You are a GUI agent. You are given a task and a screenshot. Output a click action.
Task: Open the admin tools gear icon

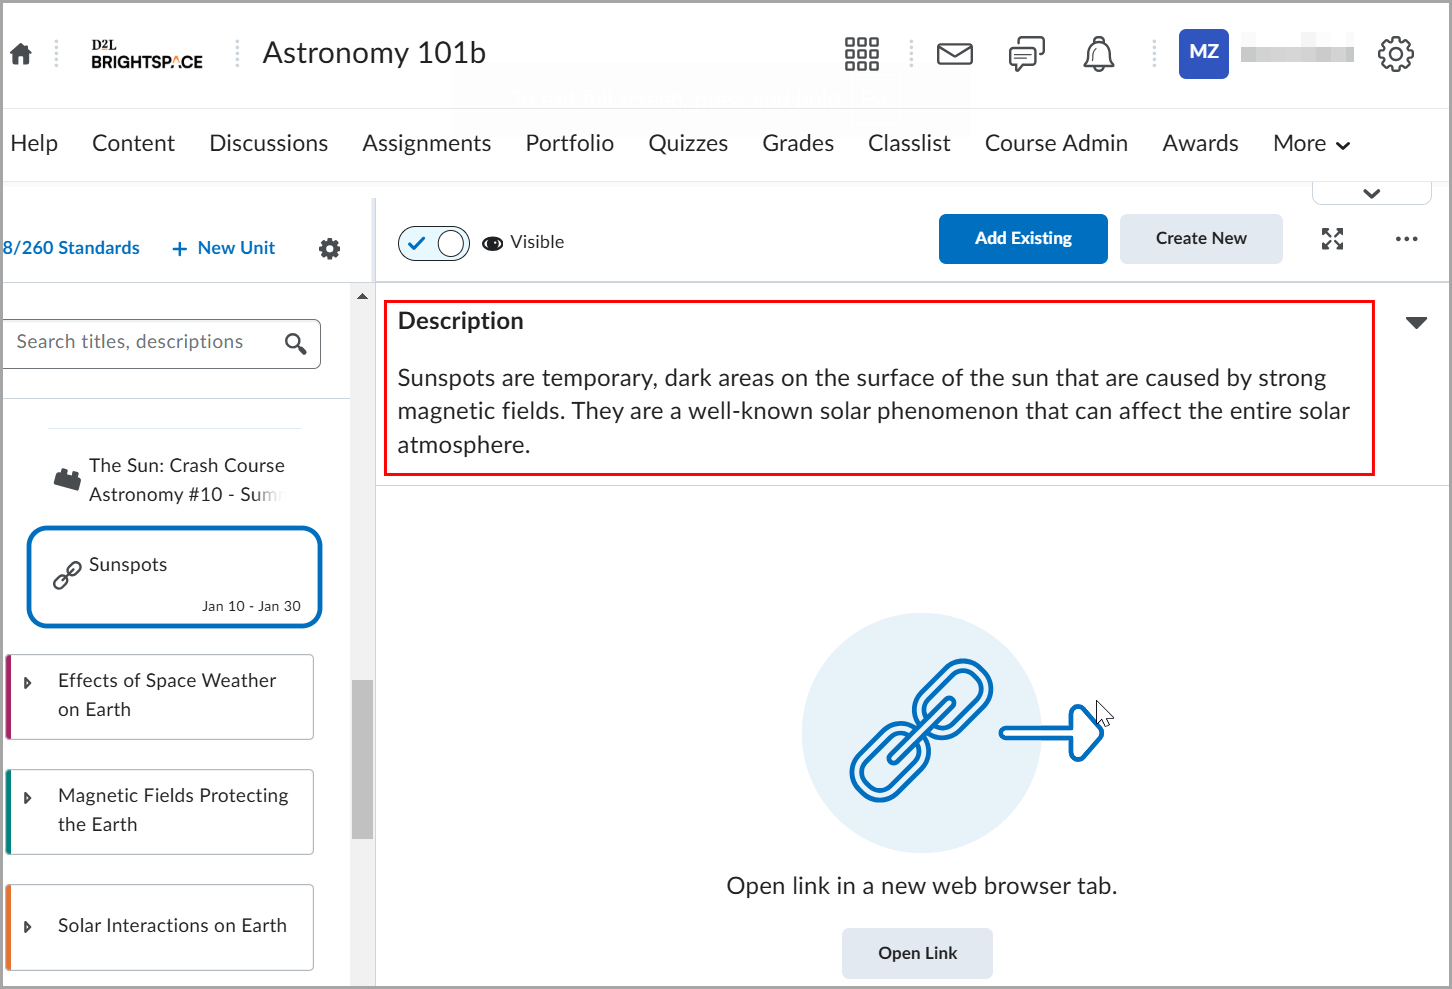(1395, 54)
